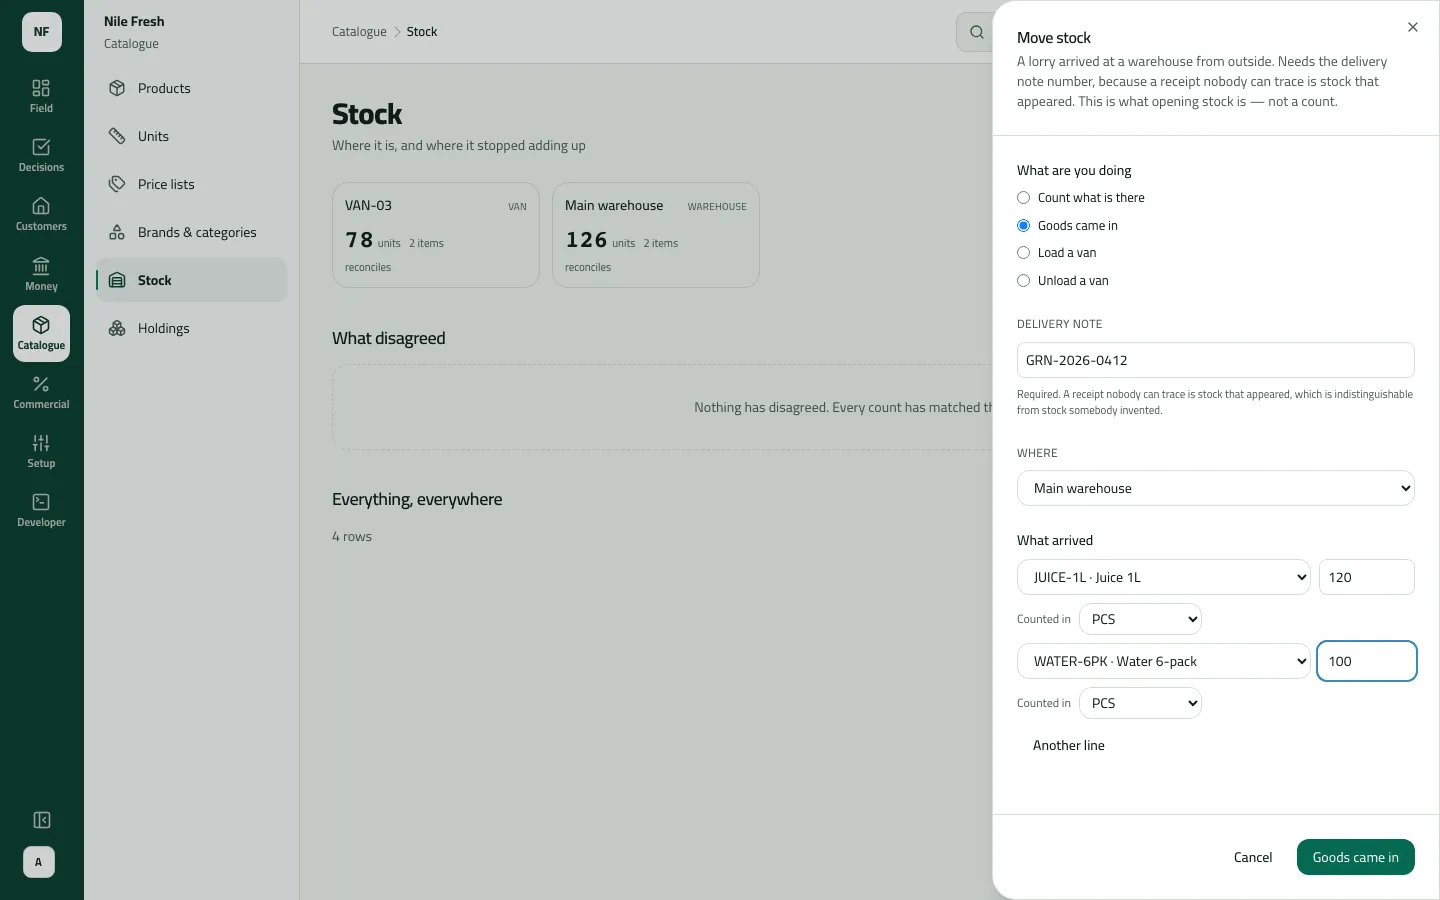
Task: Open the user avatar A
Action: 39,862
